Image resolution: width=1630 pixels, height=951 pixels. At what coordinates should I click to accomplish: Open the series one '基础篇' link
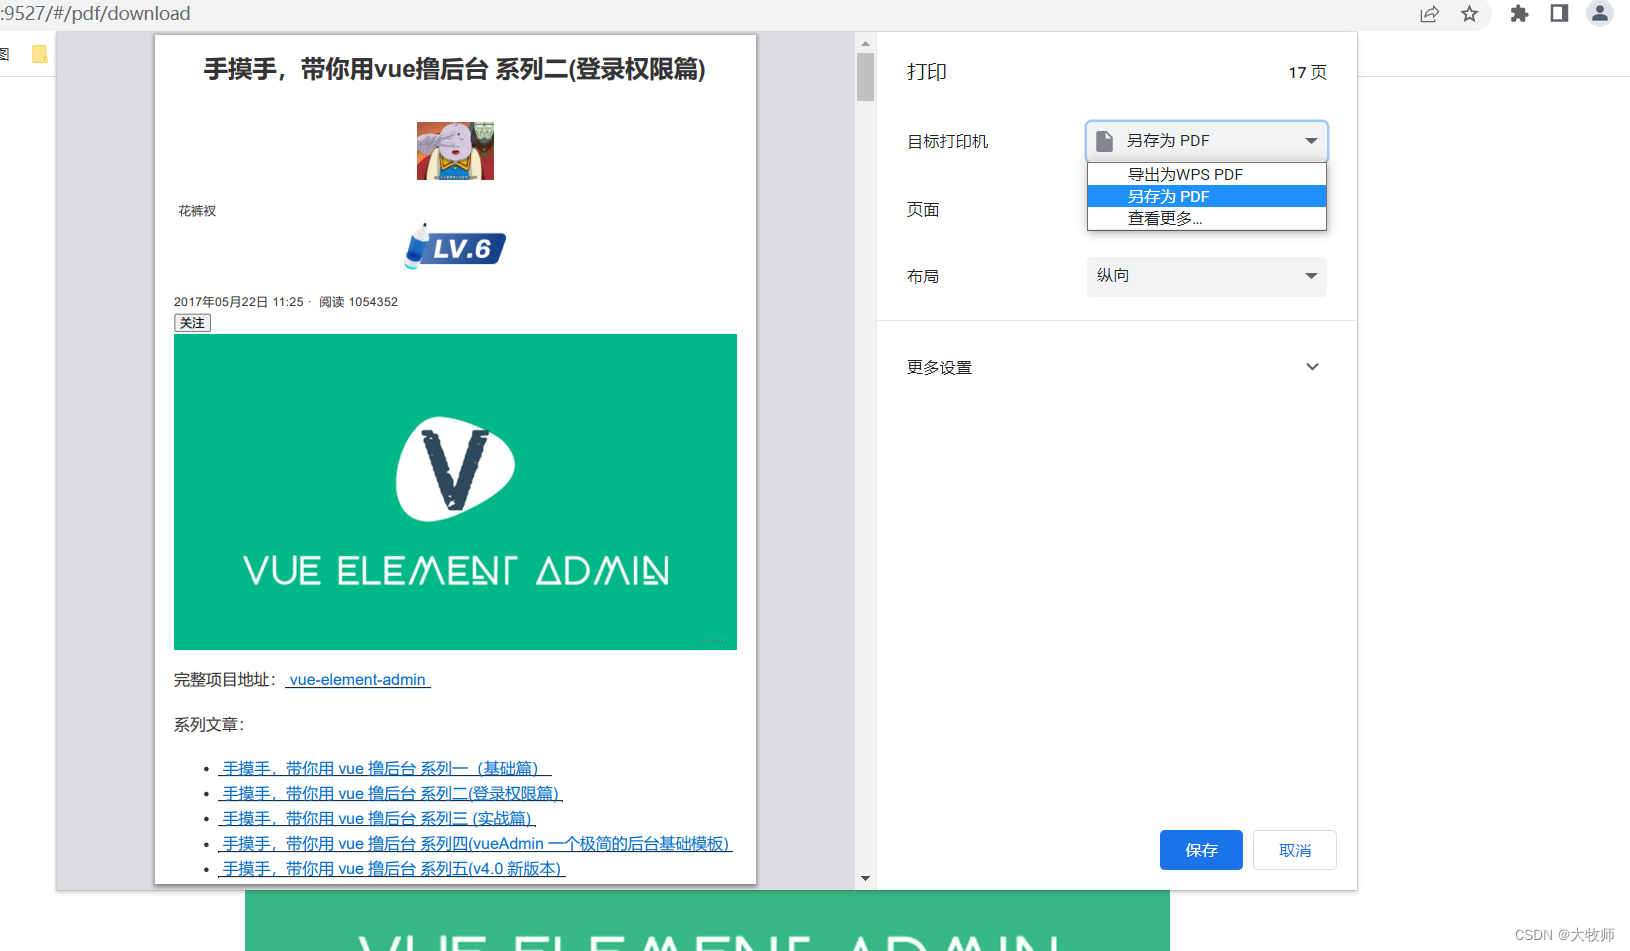coord(385,769)
